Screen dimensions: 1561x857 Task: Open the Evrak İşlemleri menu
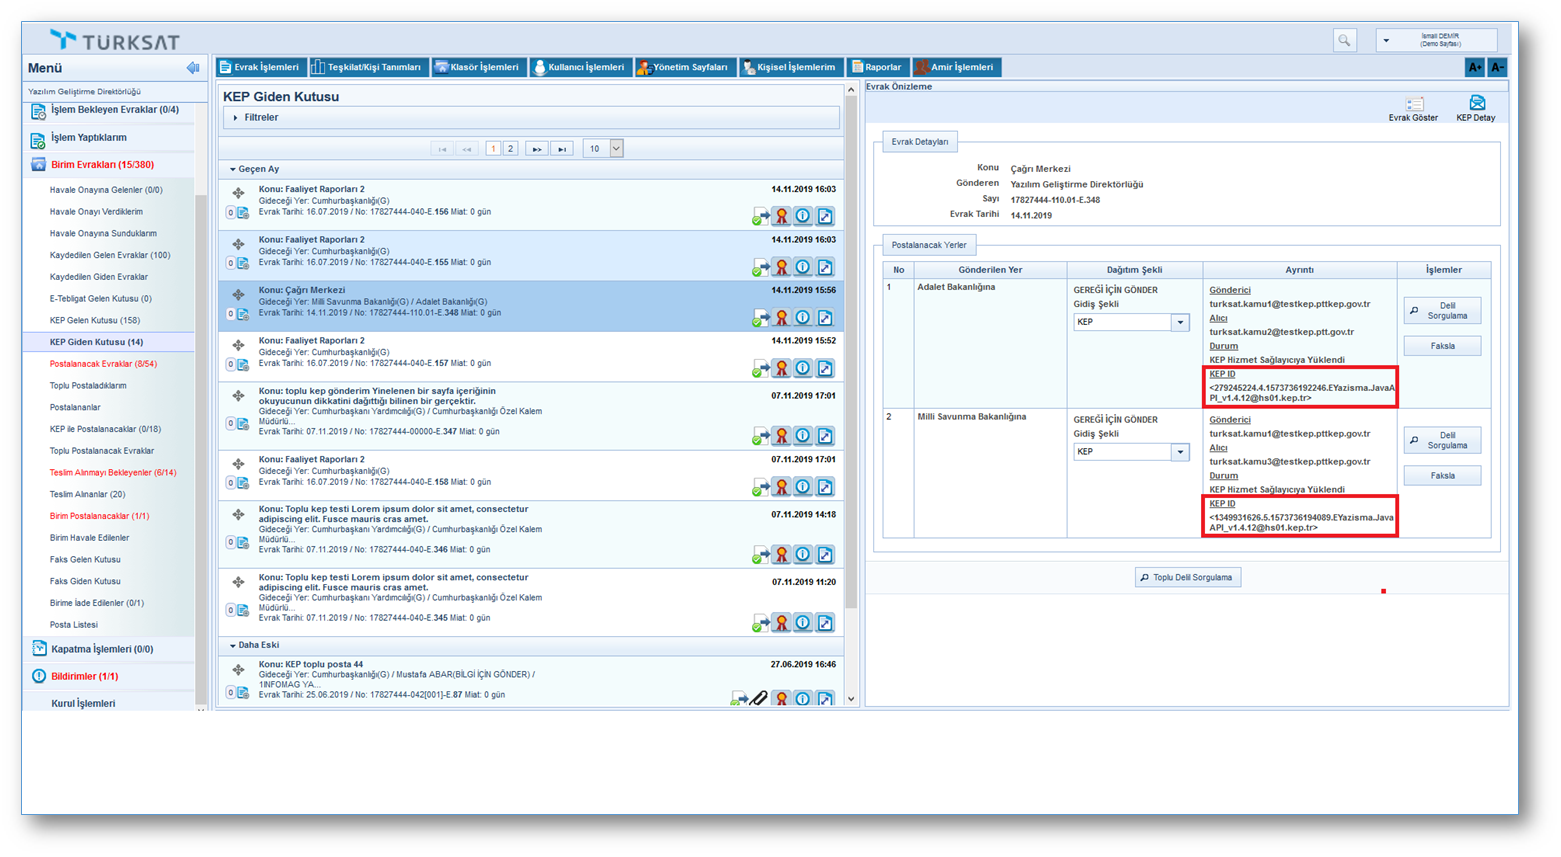260,67
